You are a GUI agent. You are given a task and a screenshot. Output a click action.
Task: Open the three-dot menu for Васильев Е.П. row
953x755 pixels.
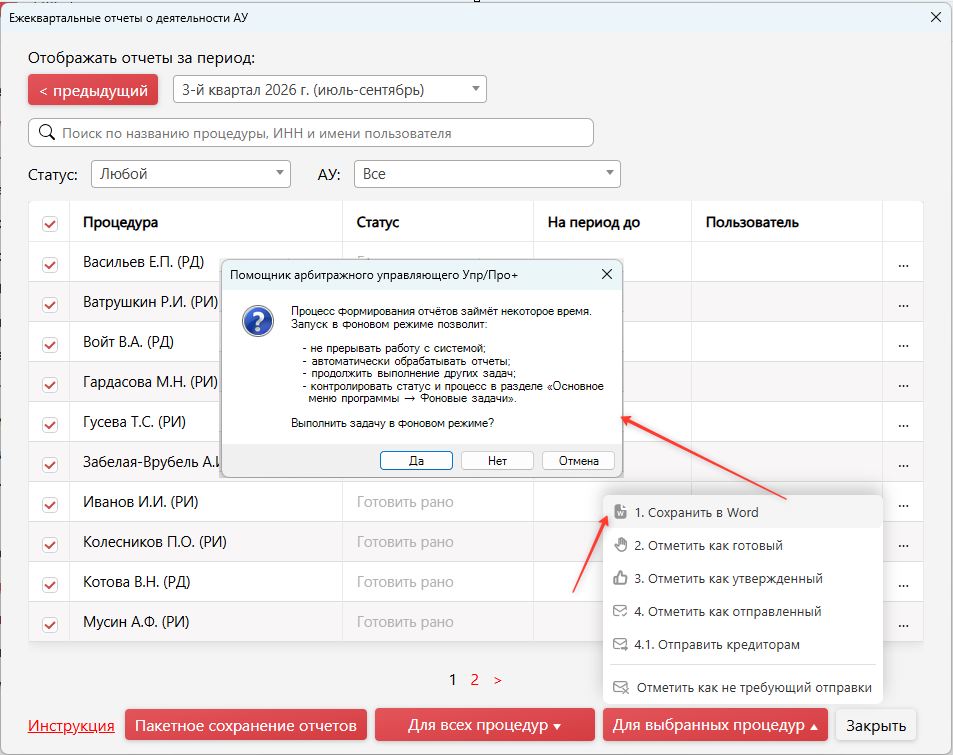pos(903,266)
